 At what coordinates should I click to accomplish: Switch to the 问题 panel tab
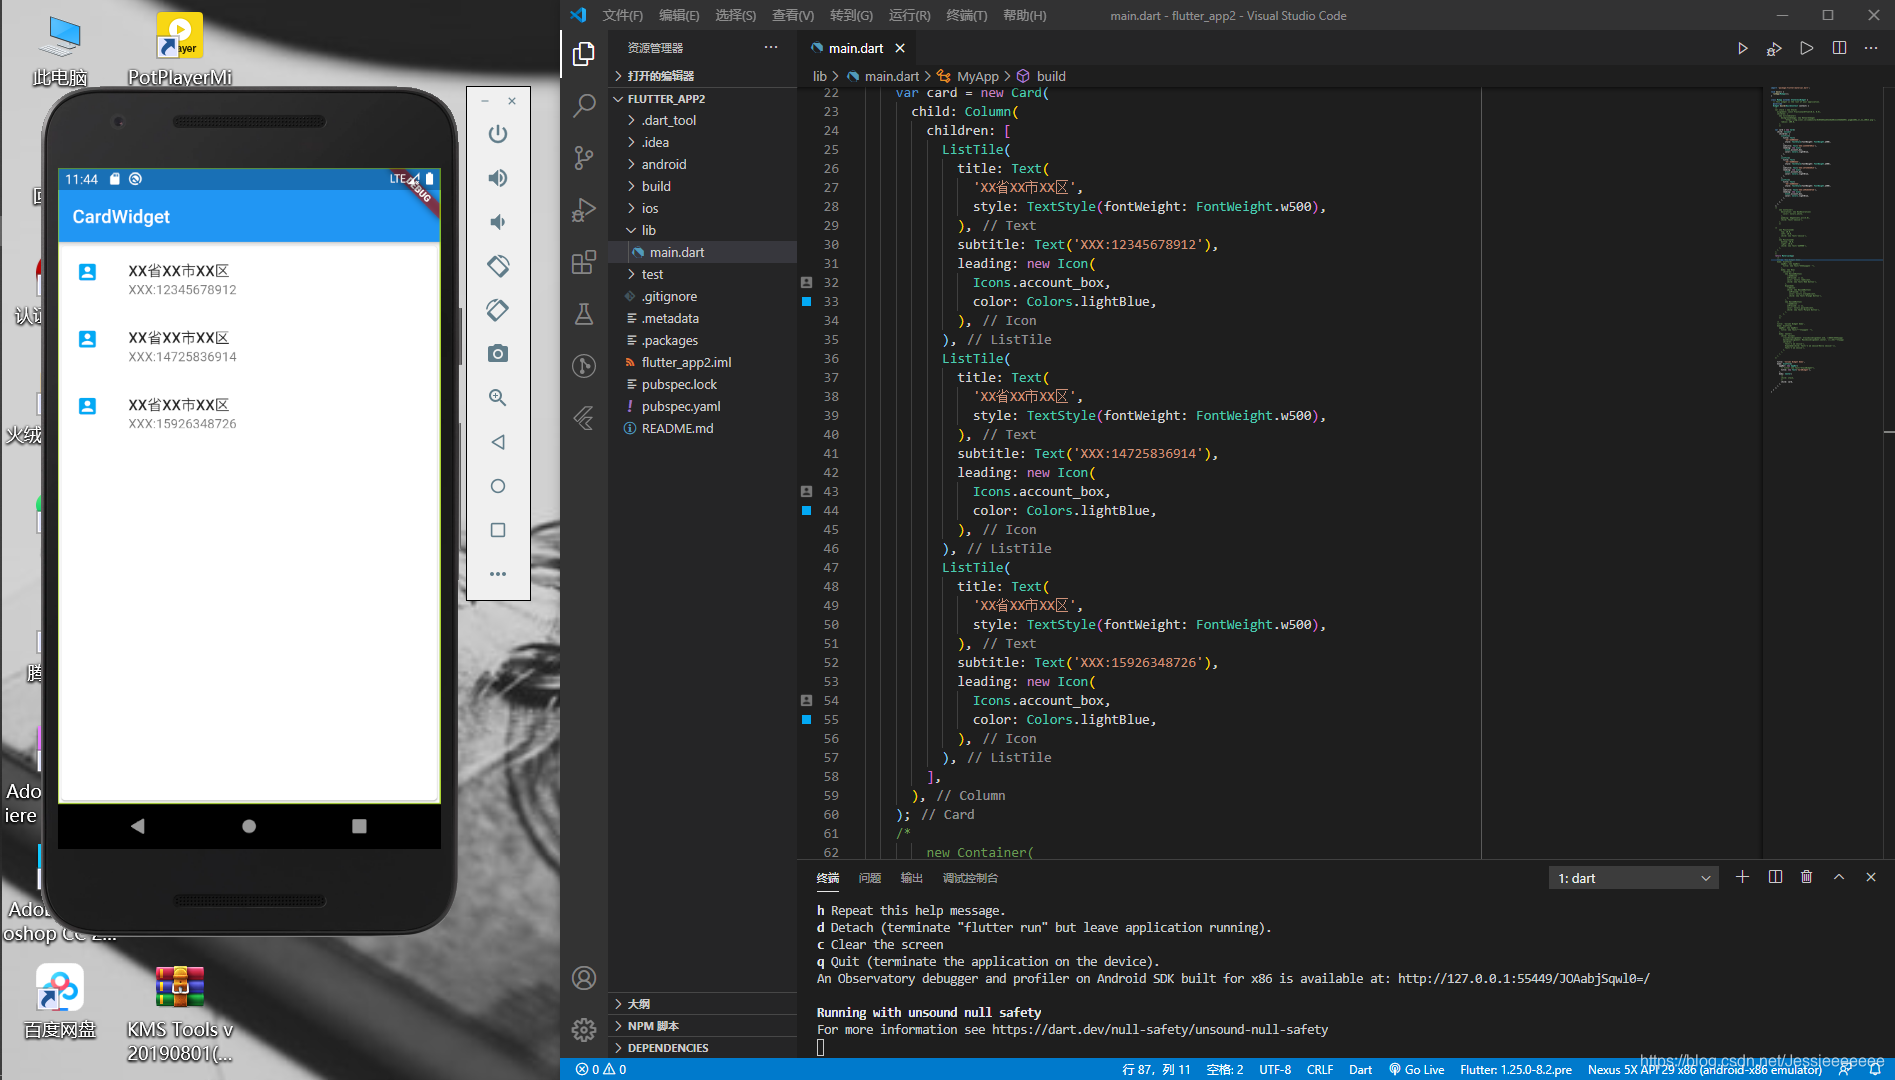tap(870, 878)
